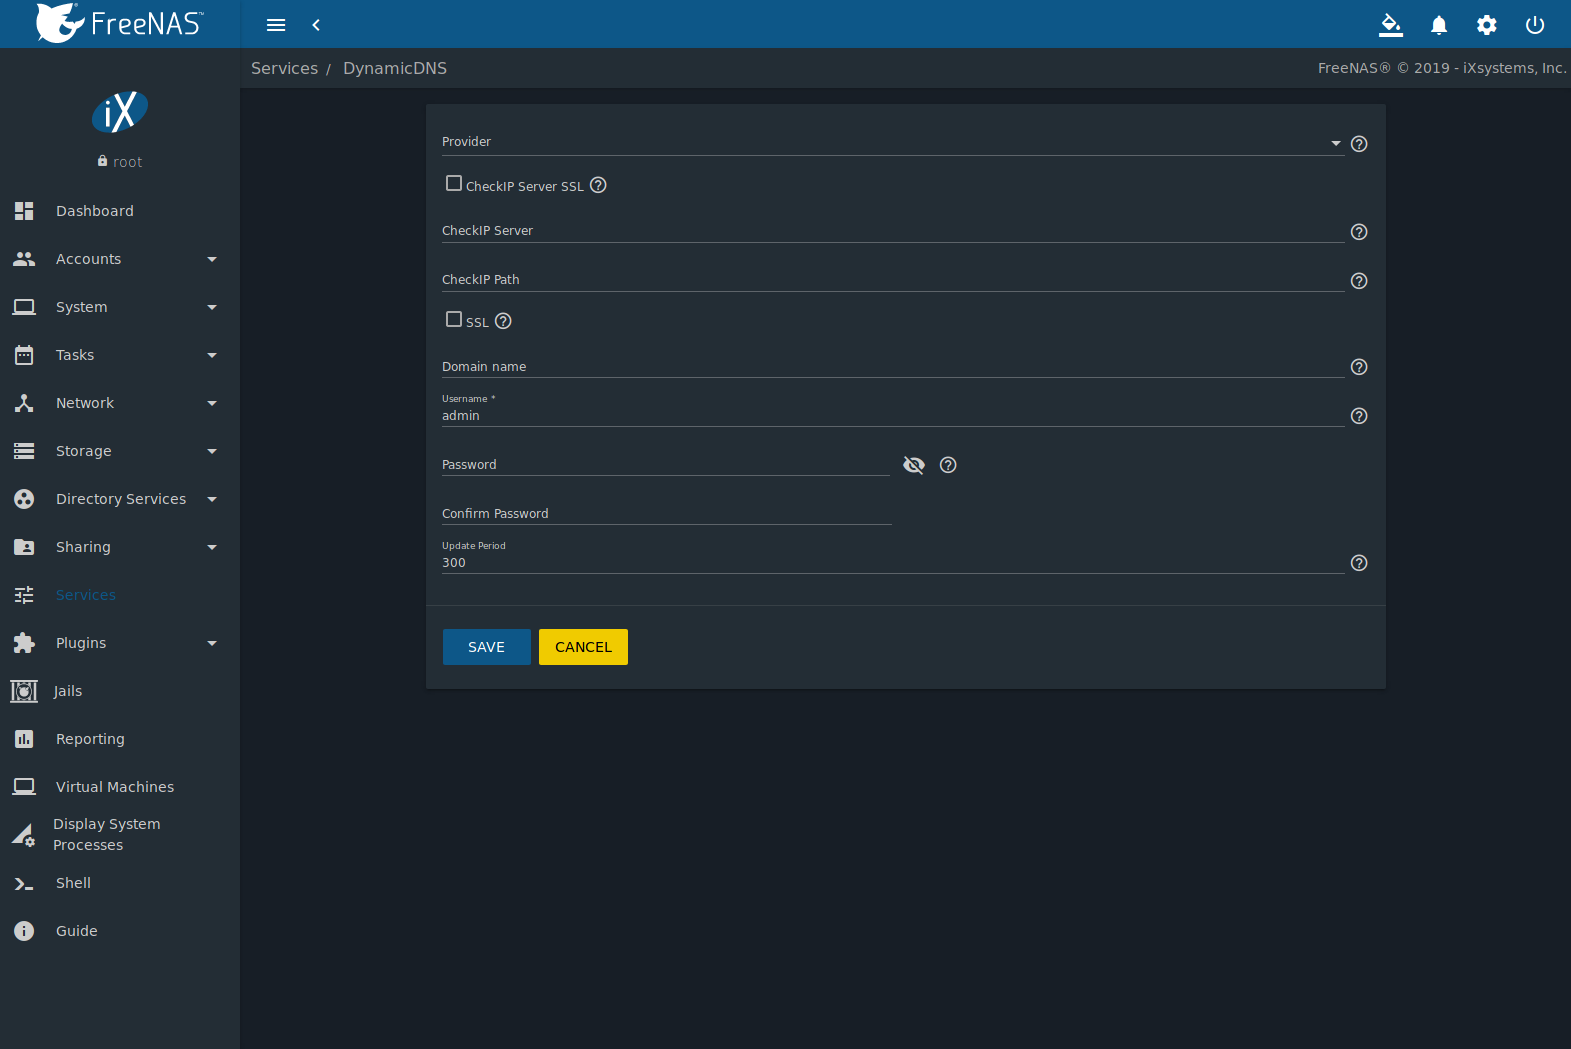Collapse sidebar with back chevron icon
The image size is (1571, 1049).
(316, 25)
